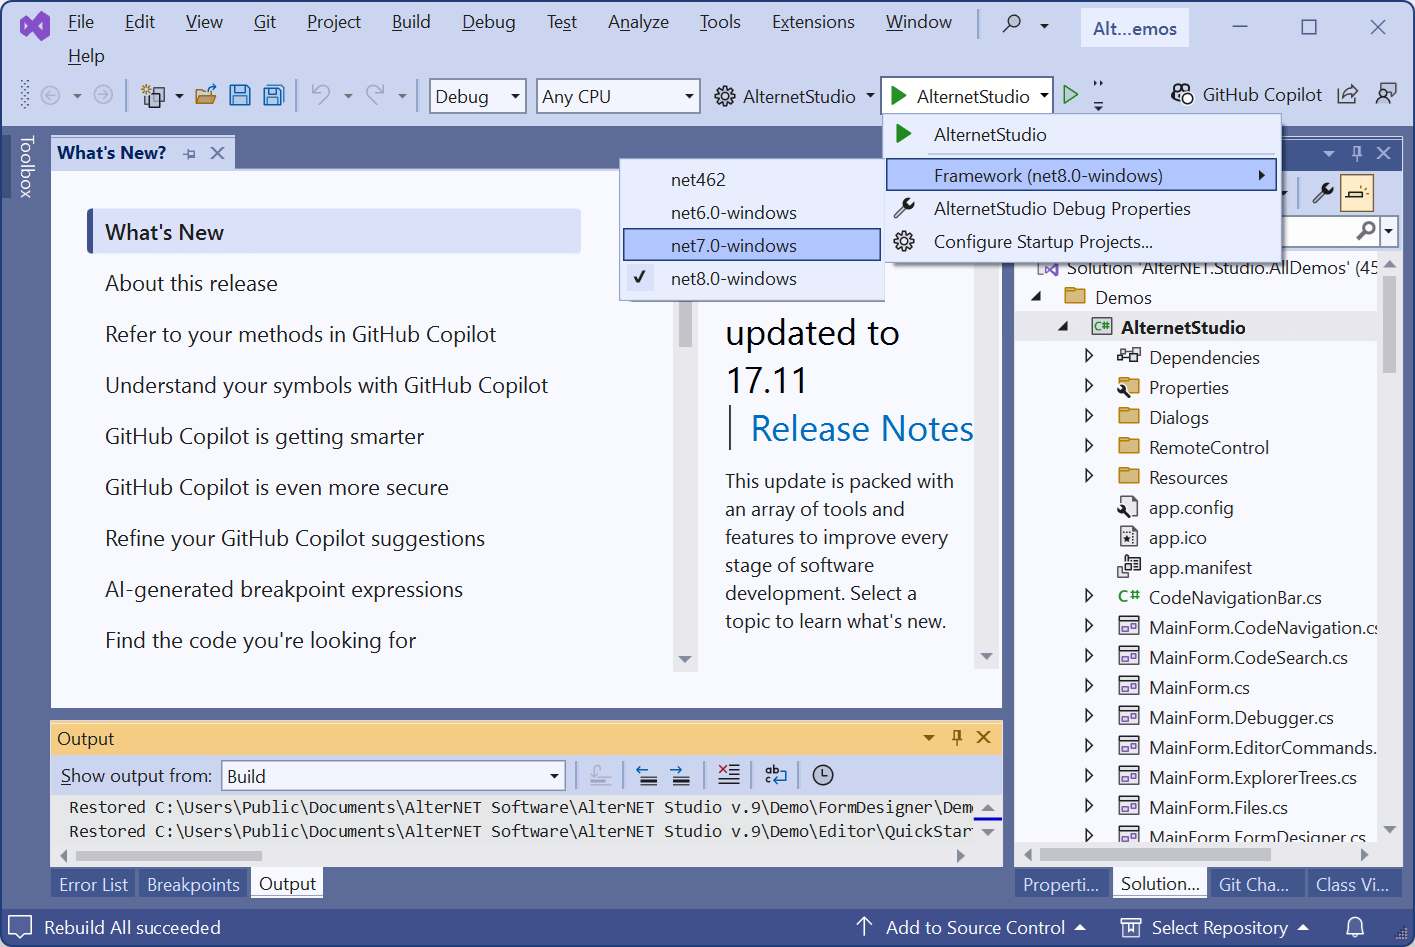The height and width of the screenshot is (947, 1415).
Task: Open the Extensions menu
Action: click(x=813, y=22)
